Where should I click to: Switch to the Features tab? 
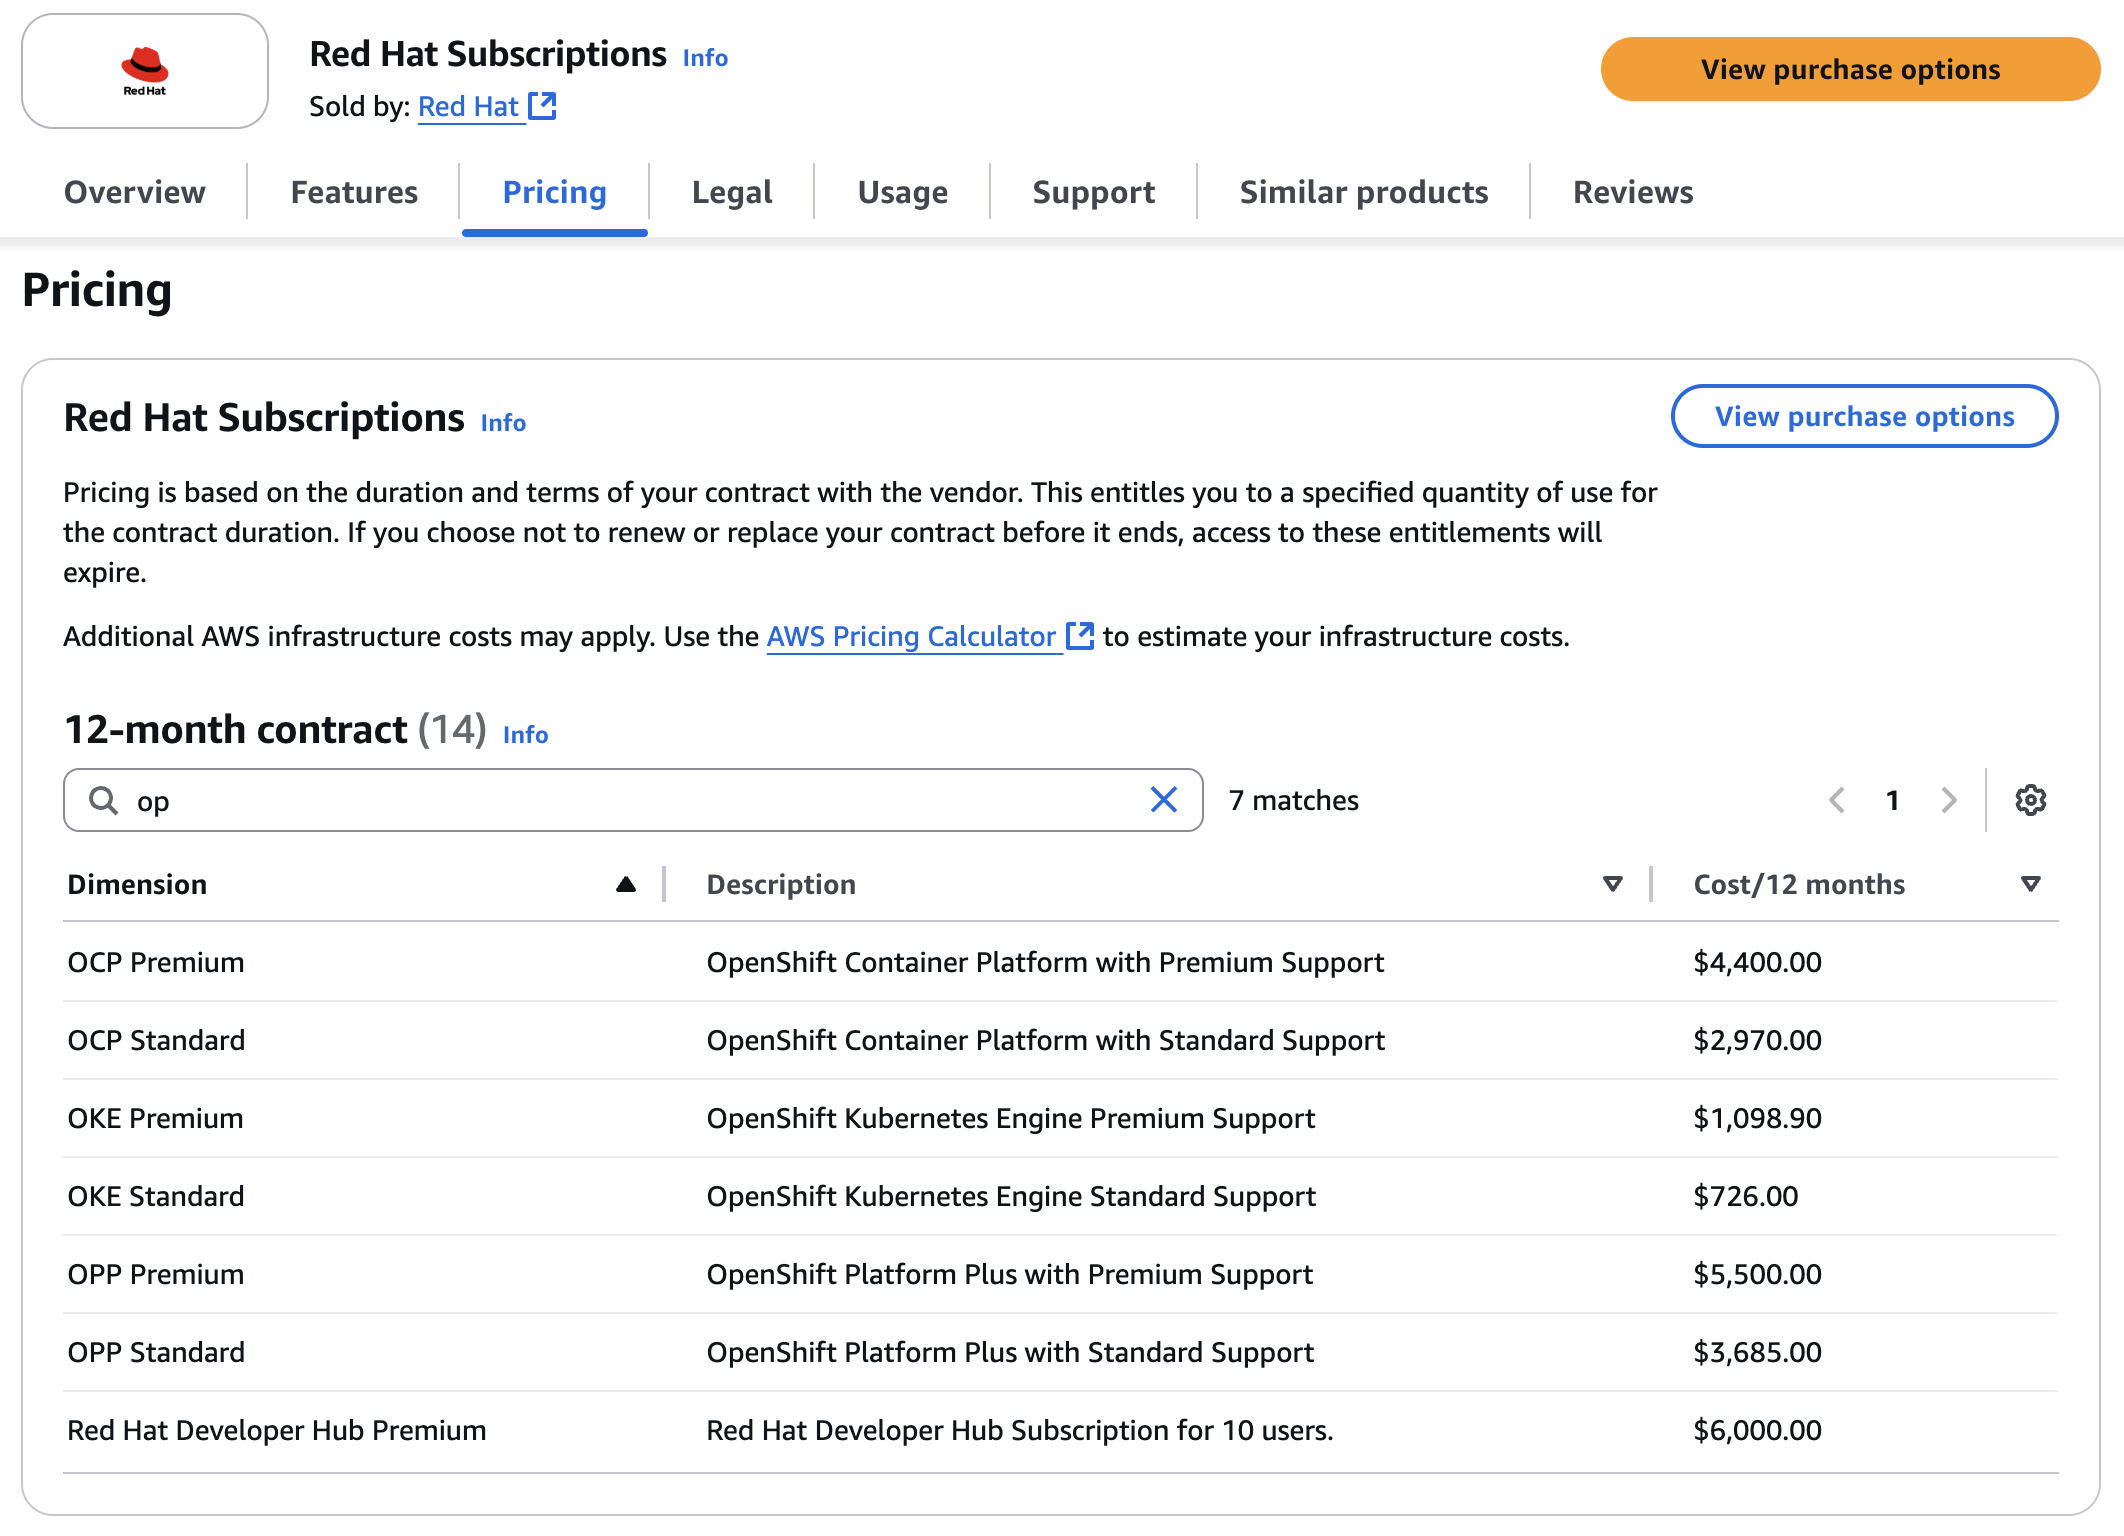pos(354,192)
